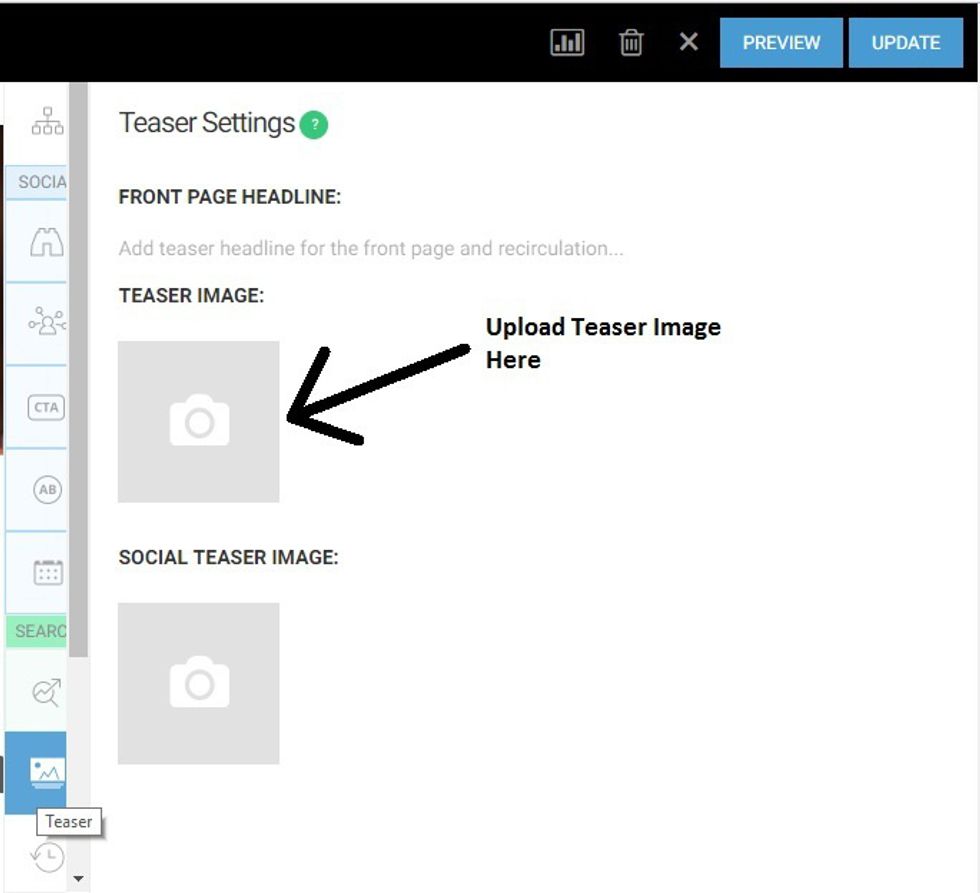This screenshot has height=893, width=980.
Task: Open the people network sharing icon
Action: point(47,323)
